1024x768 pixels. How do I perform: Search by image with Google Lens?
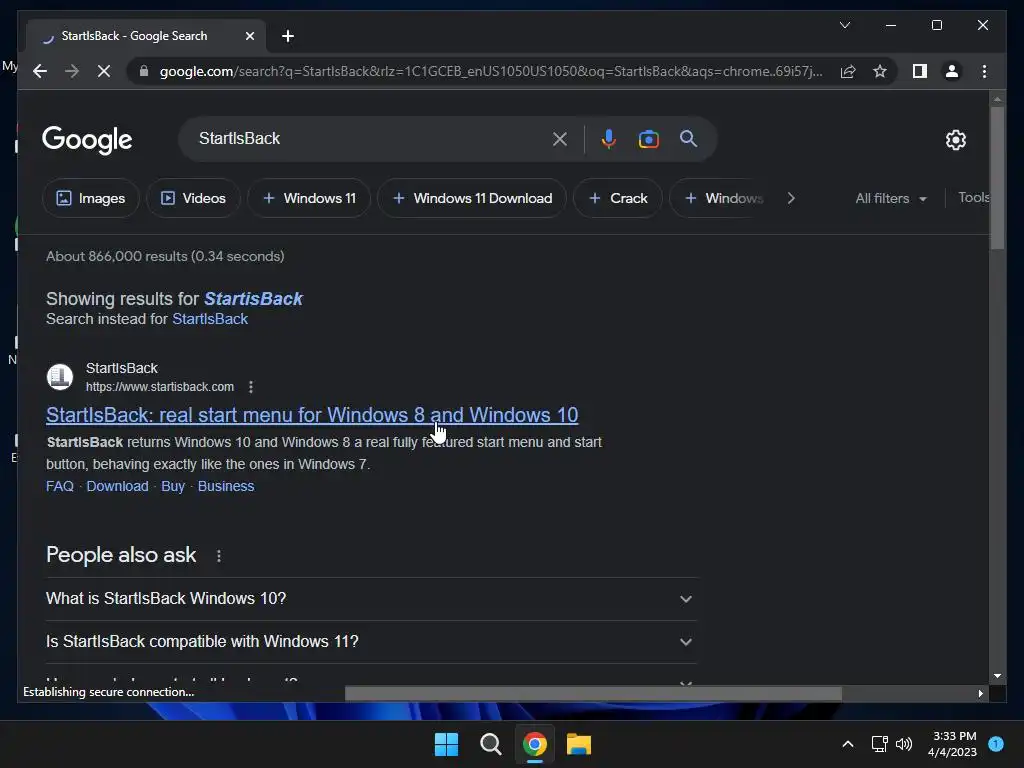tap(648, 139)
